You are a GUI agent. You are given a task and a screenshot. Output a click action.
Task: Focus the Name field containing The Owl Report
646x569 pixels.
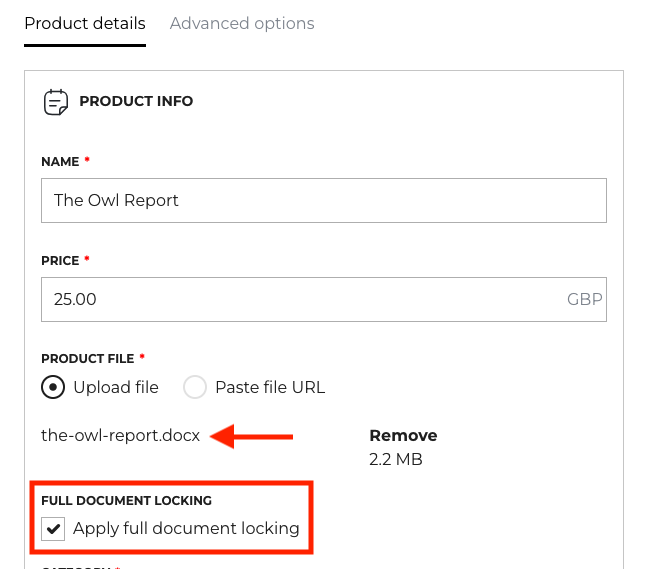(324, 200)
